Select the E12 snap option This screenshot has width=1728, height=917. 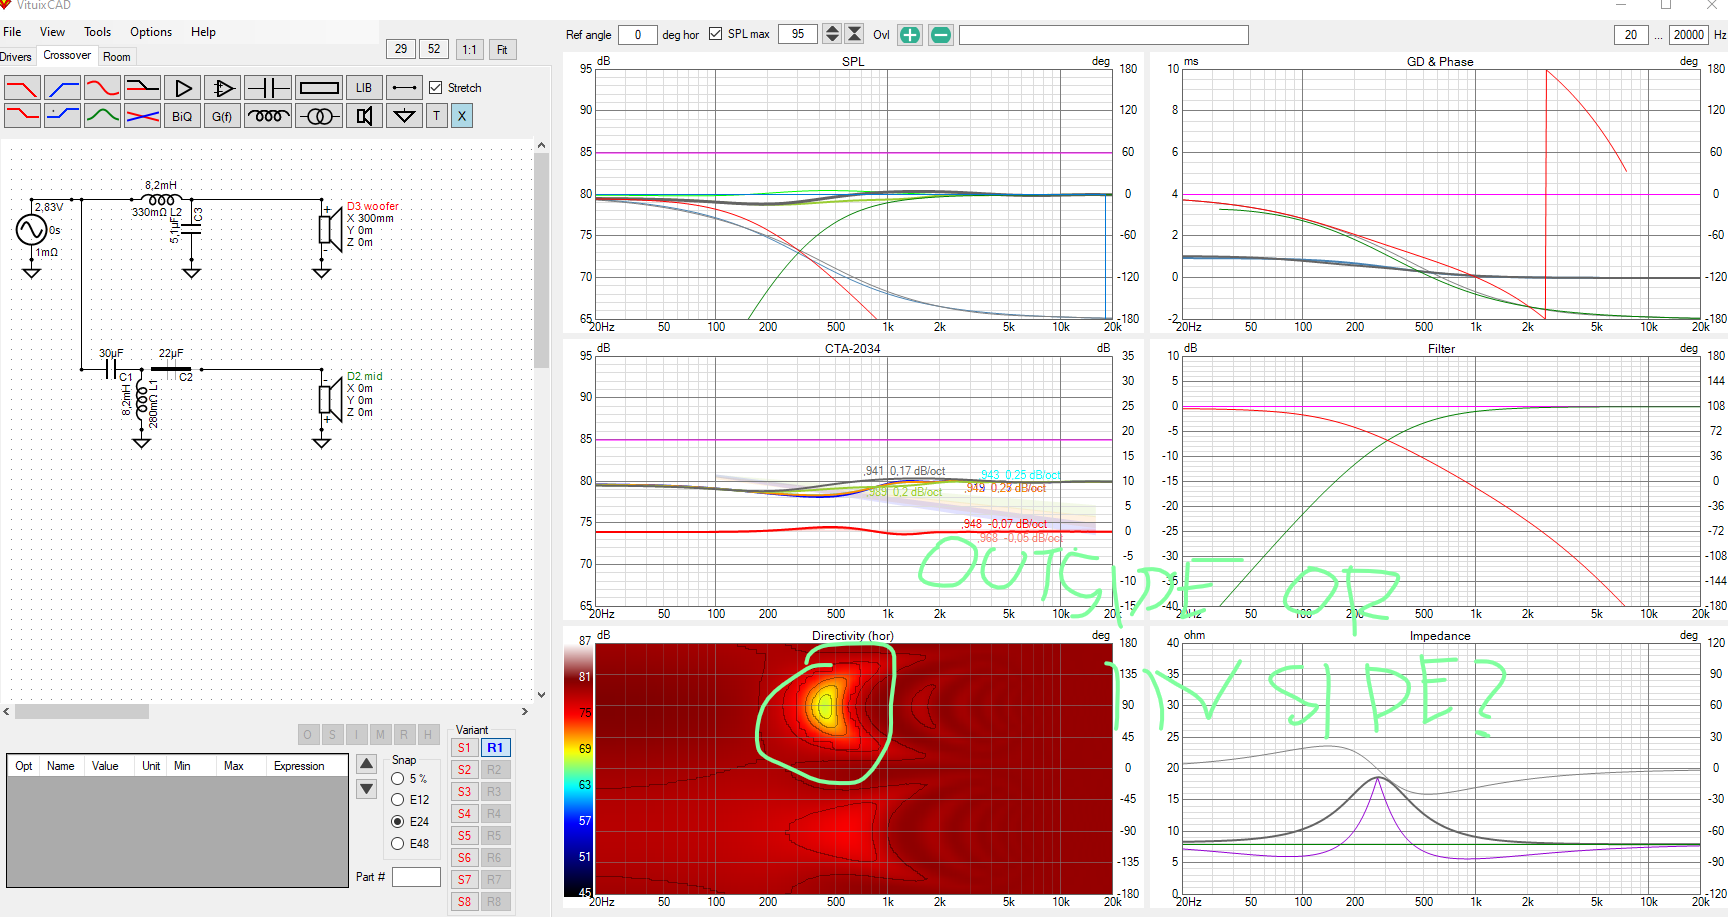tap(397, 800)
